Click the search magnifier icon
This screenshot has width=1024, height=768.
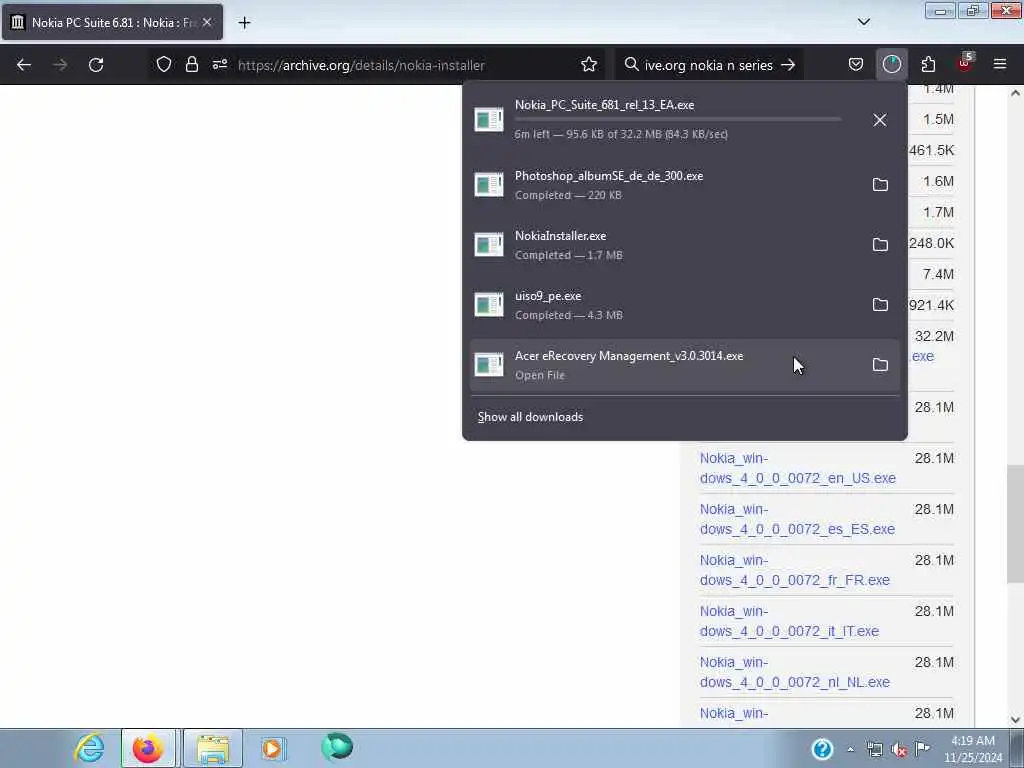(x=631, y=64)
